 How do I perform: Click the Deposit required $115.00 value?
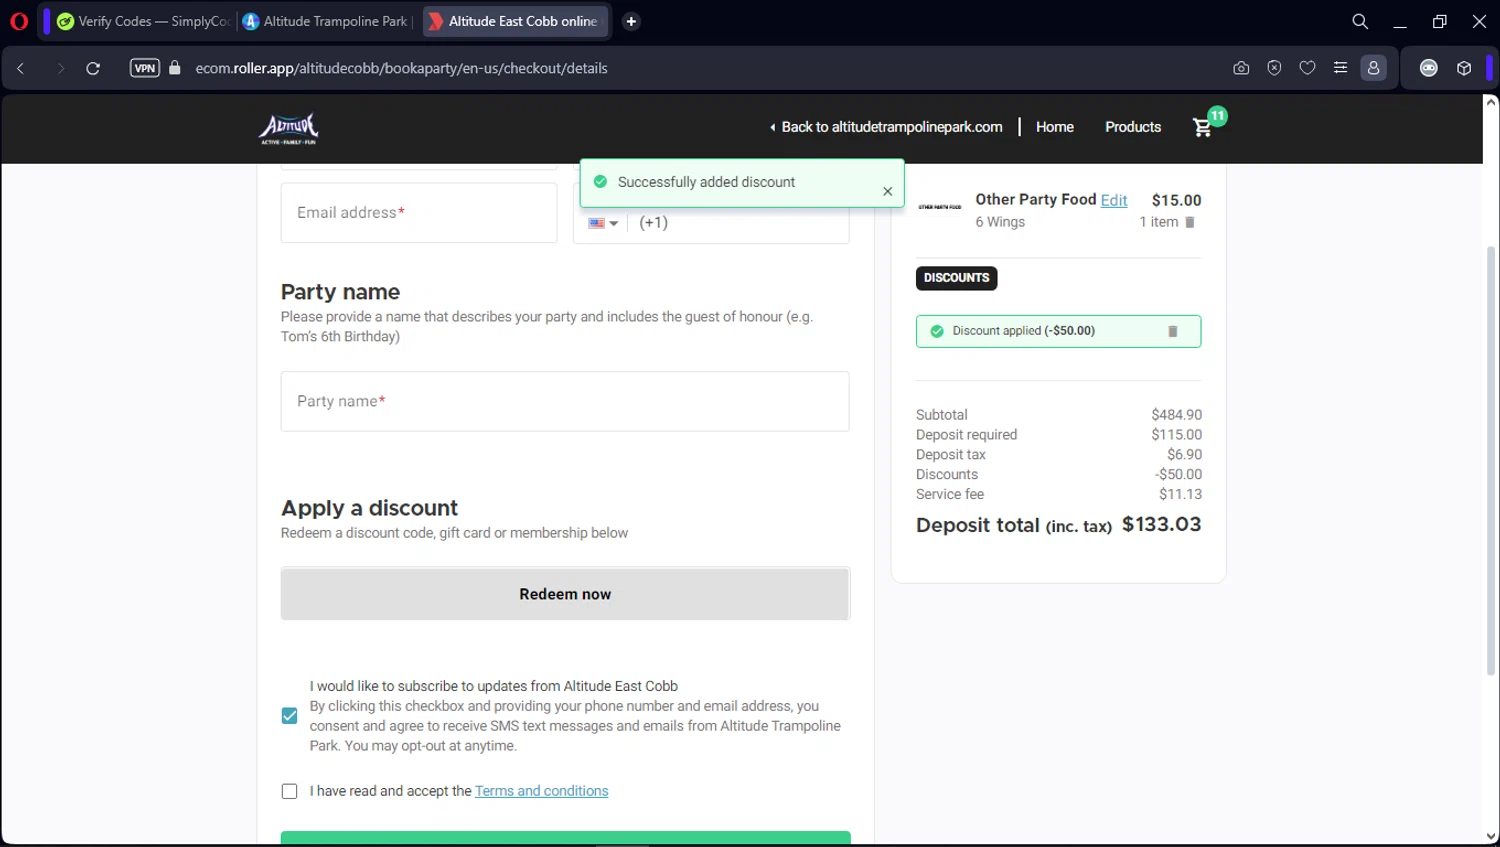click(1177, 435)
